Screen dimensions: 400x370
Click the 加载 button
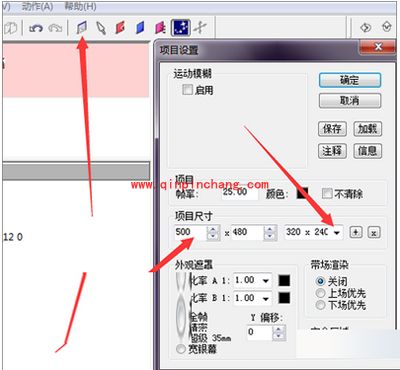click(367, 129)
